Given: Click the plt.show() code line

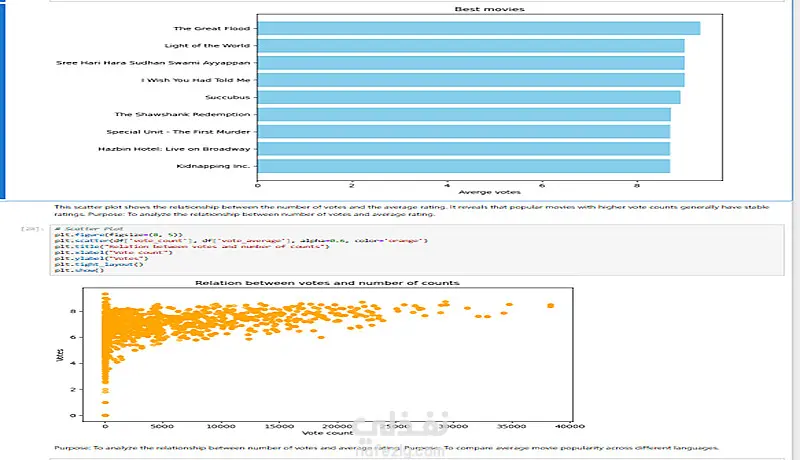Looking at the screenshot, I should (79, 270).
